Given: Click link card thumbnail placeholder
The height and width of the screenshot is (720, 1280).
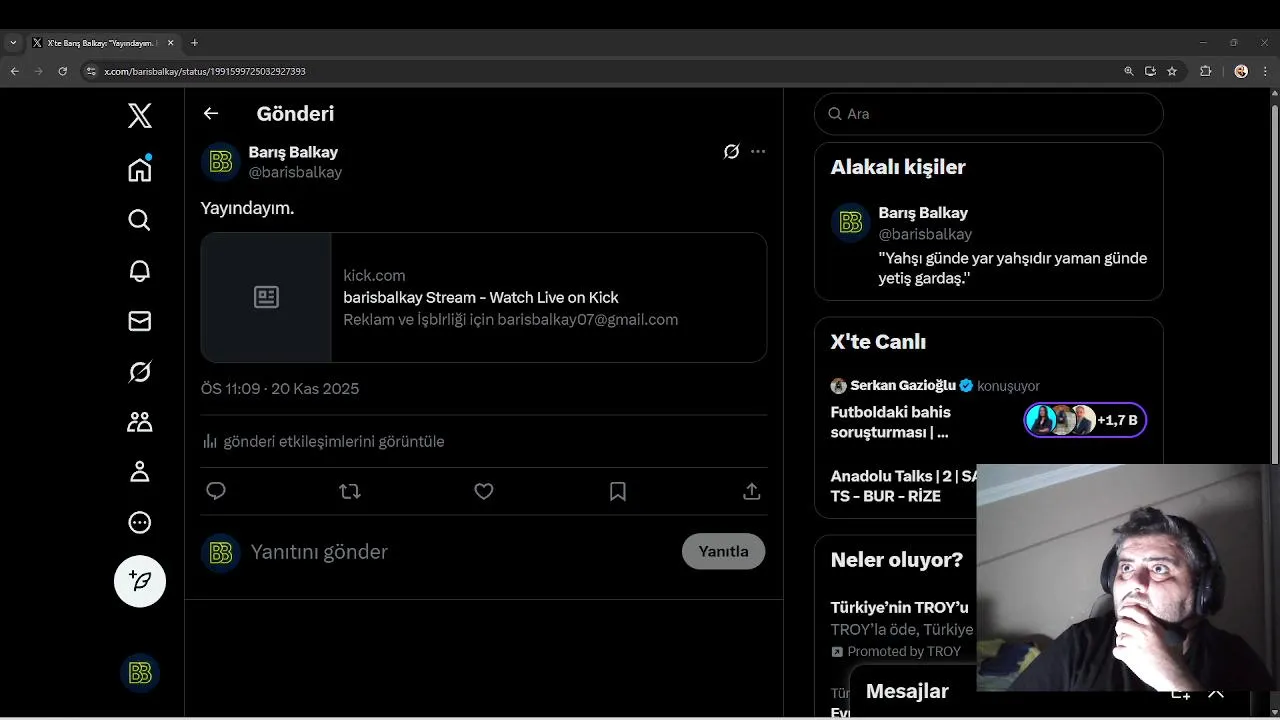Looking at the screenshot, I should [x=266, y=297].
